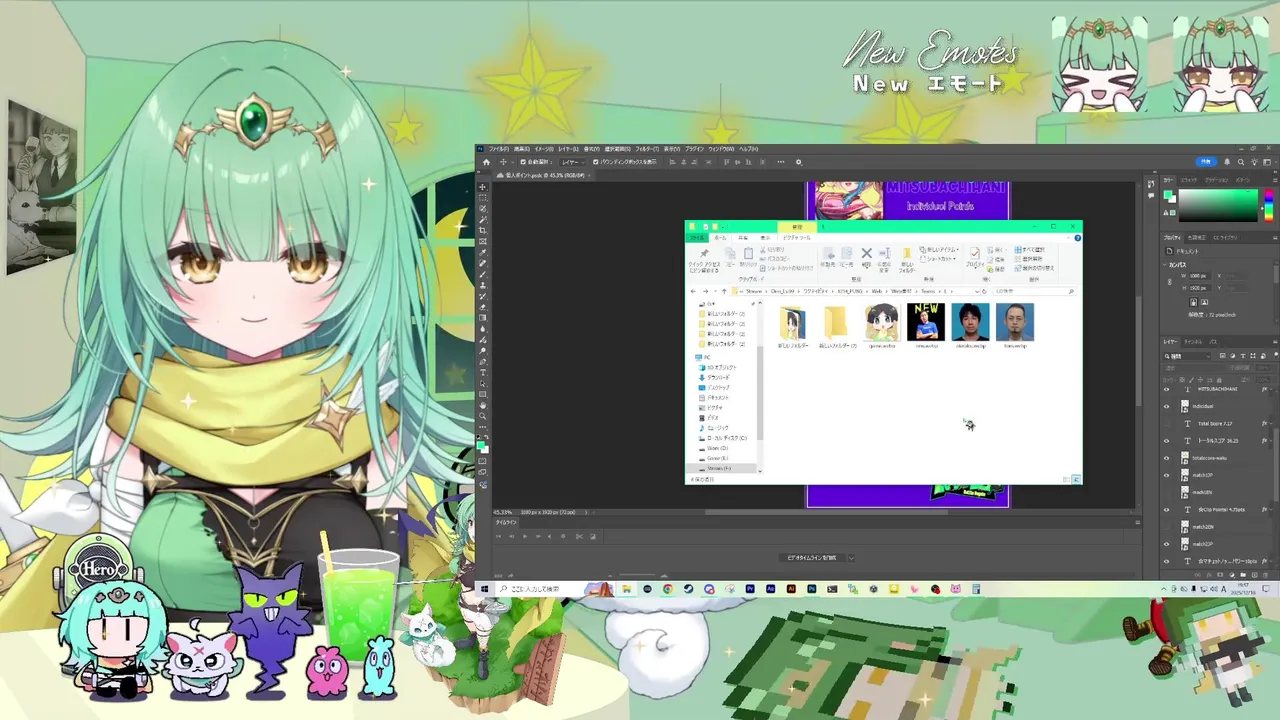Select the Crop tool
This screenshot has width=1280, height=720.
pos(483,230)
